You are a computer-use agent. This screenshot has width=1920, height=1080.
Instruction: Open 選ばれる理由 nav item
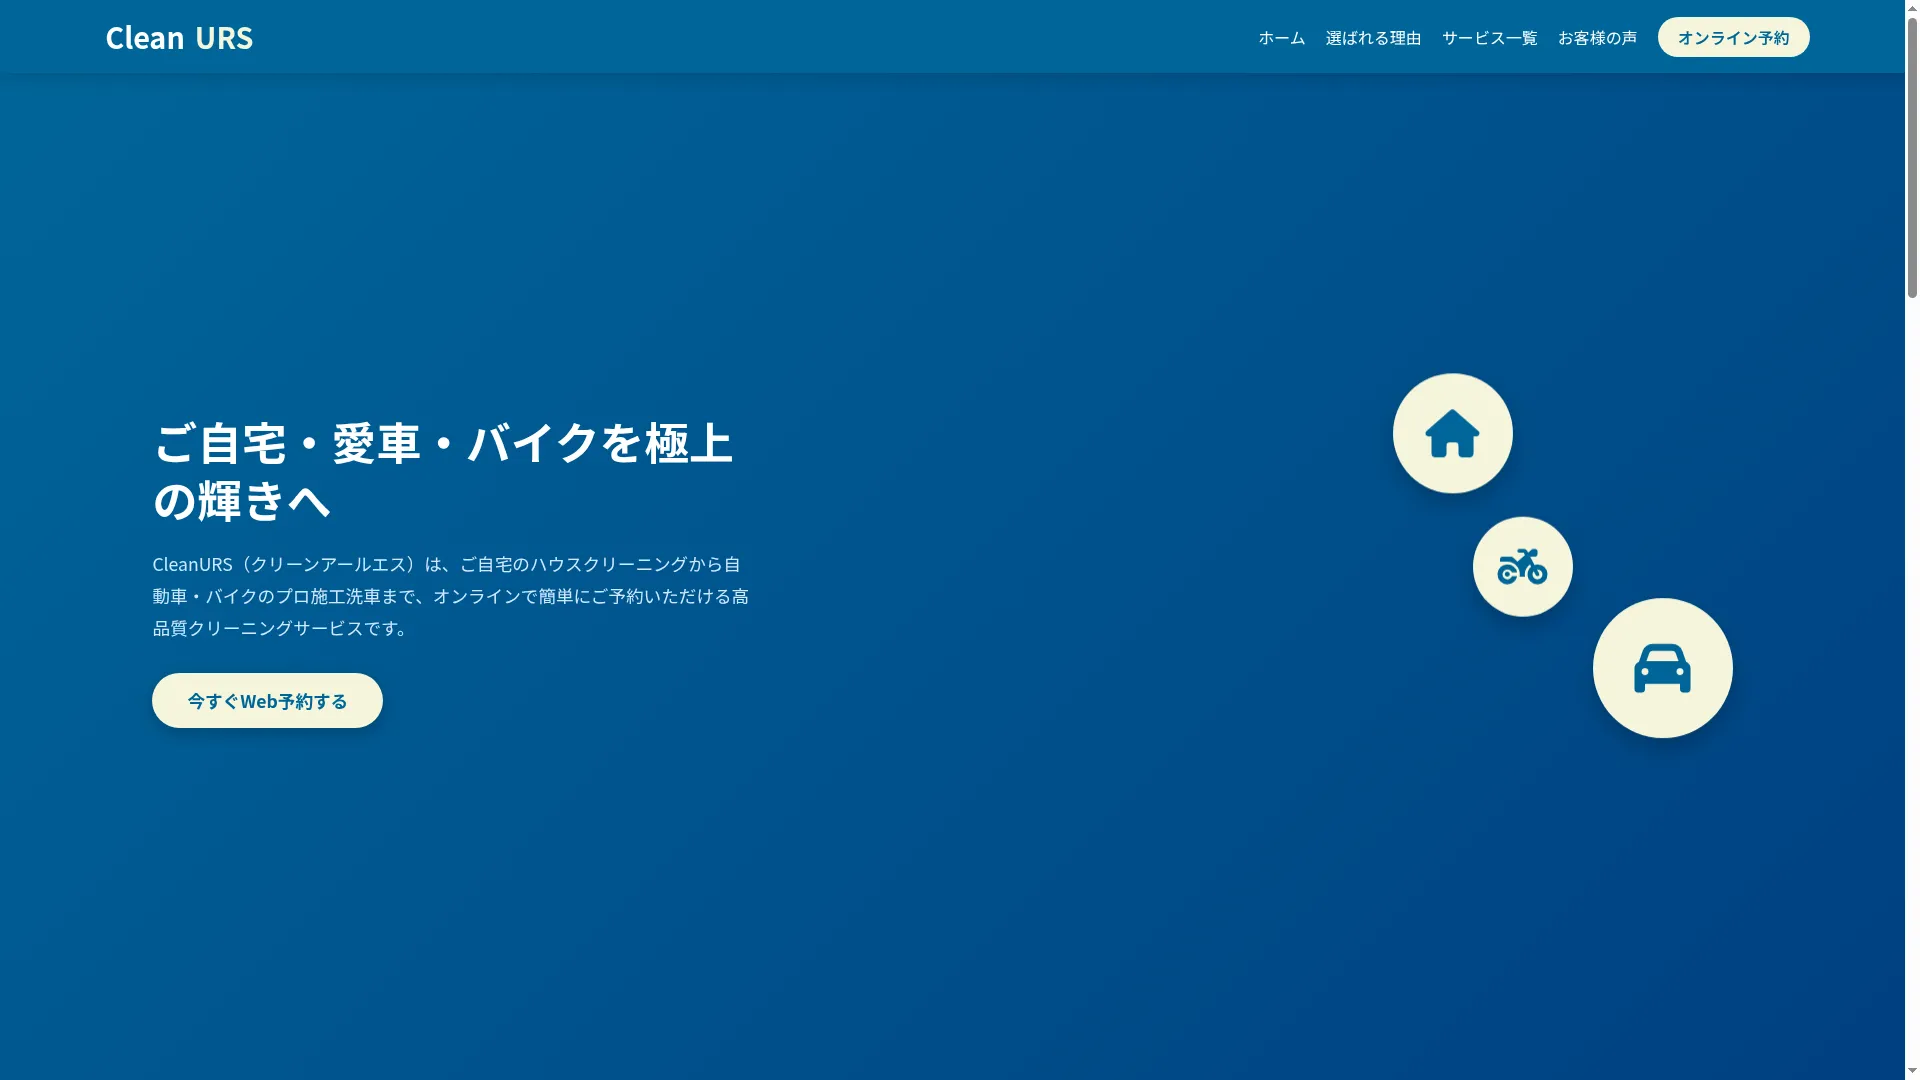coord(1373,37)
